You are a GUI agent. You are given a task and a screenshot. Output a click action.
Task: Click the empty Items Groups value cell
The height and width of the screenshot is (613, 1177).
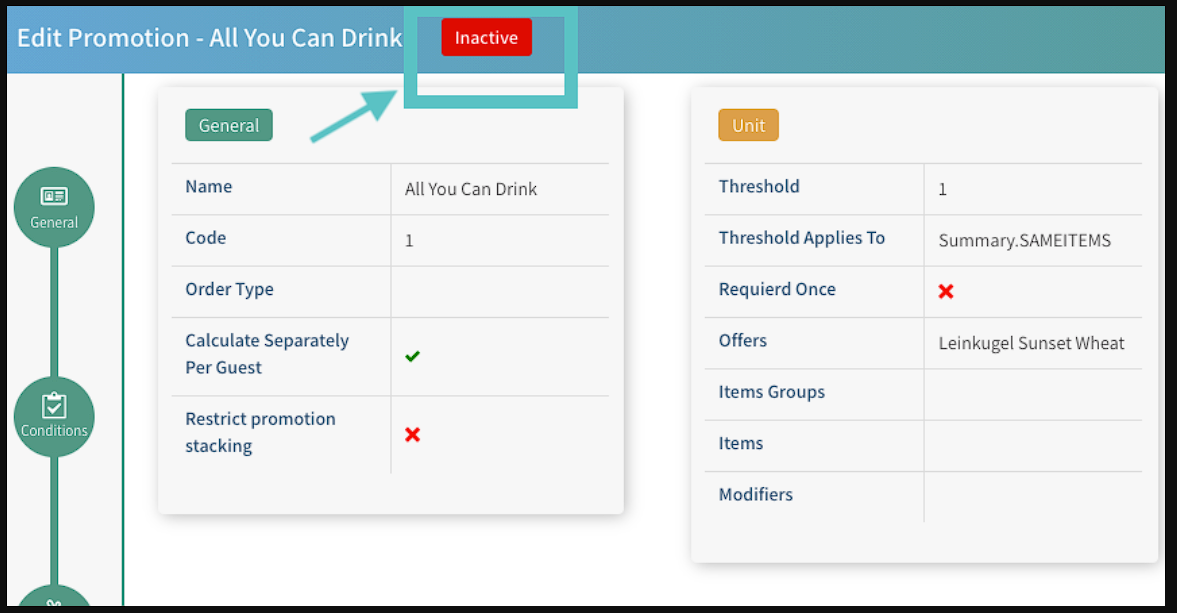[1032, 394]
